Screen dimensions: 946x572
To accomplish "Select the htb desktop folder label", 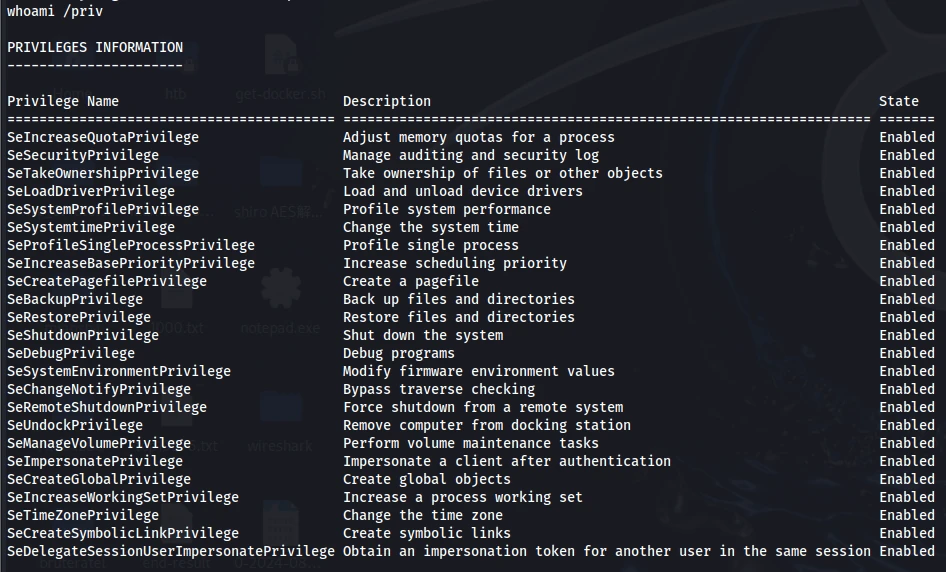I will (176, 94).
